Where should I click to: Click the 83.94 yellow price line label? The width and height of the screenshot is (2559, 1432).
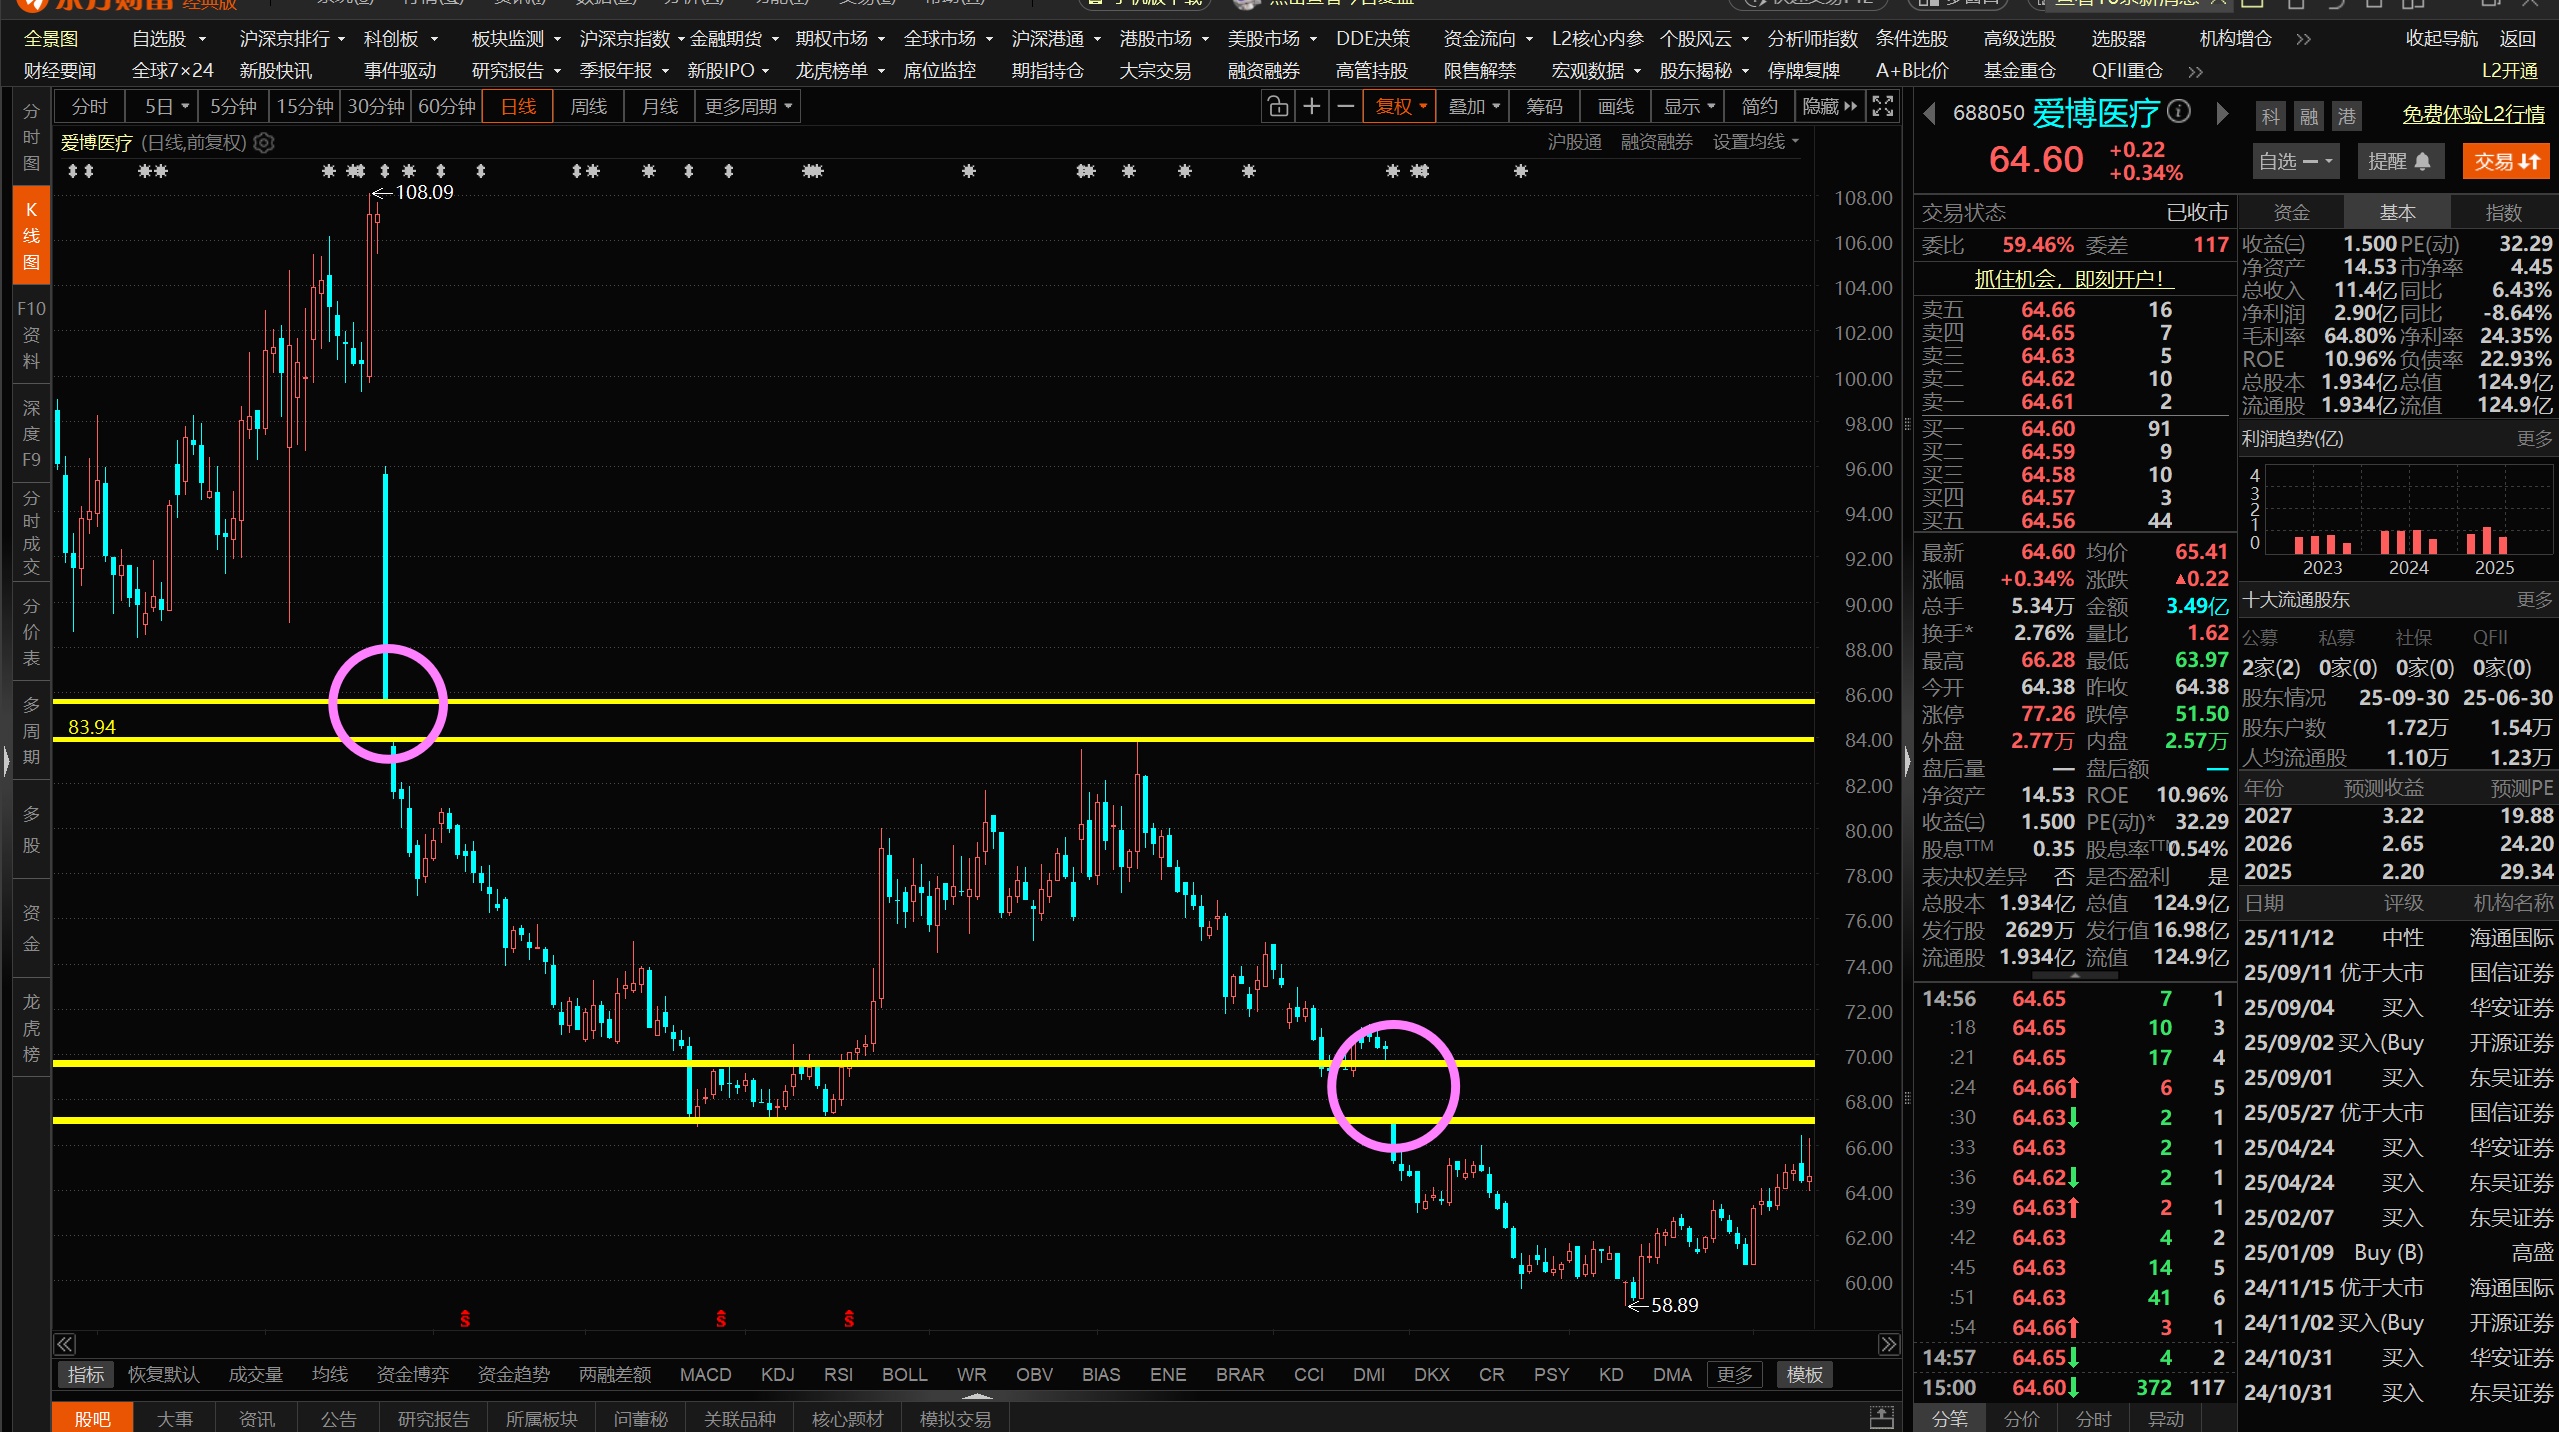pos(91,727)
